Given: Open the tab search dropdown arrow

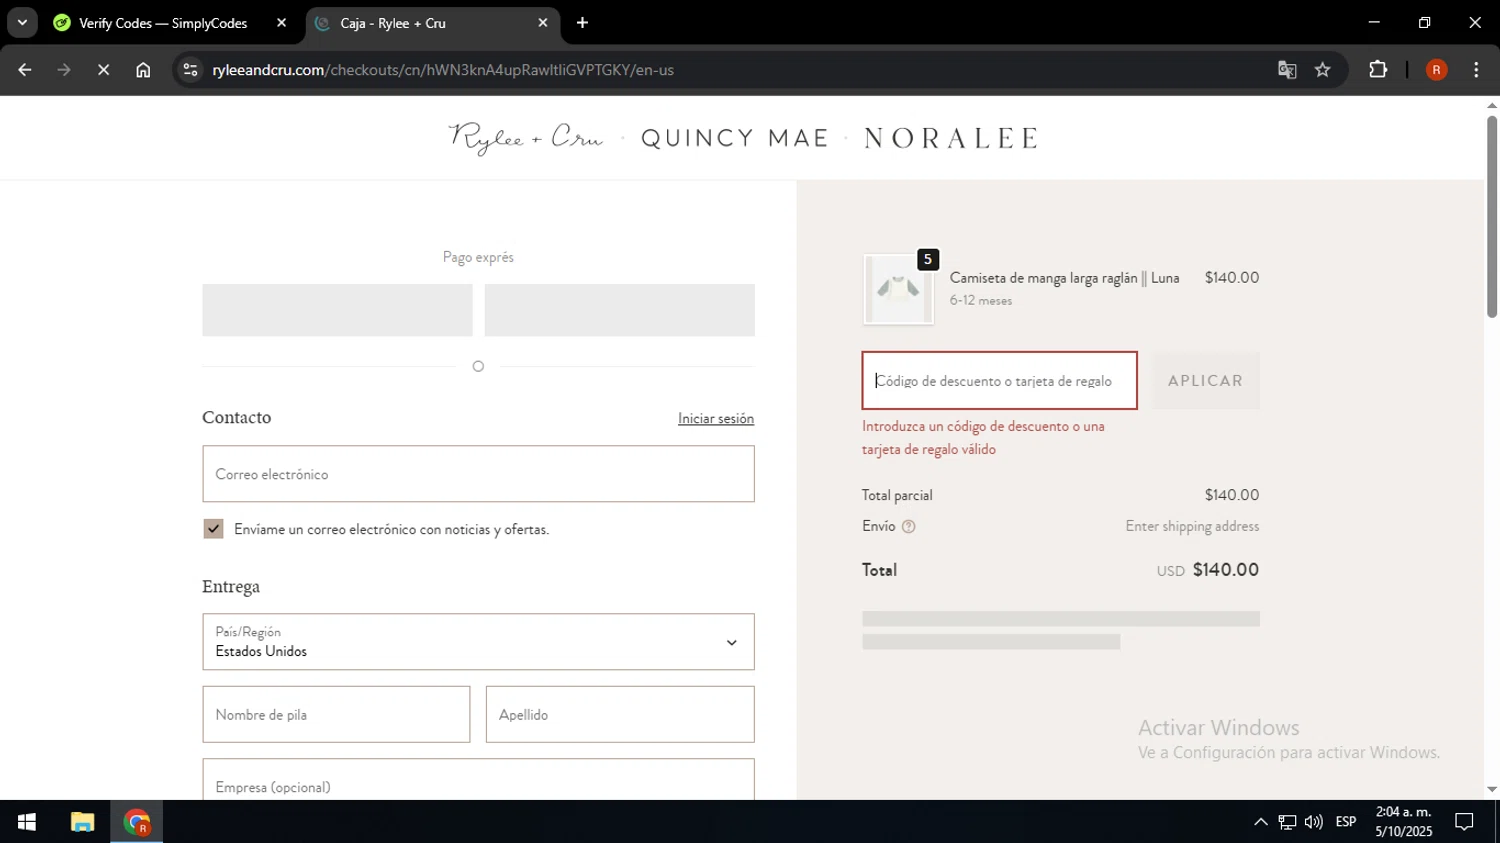Looking at the screenshot, I should 22,23.
